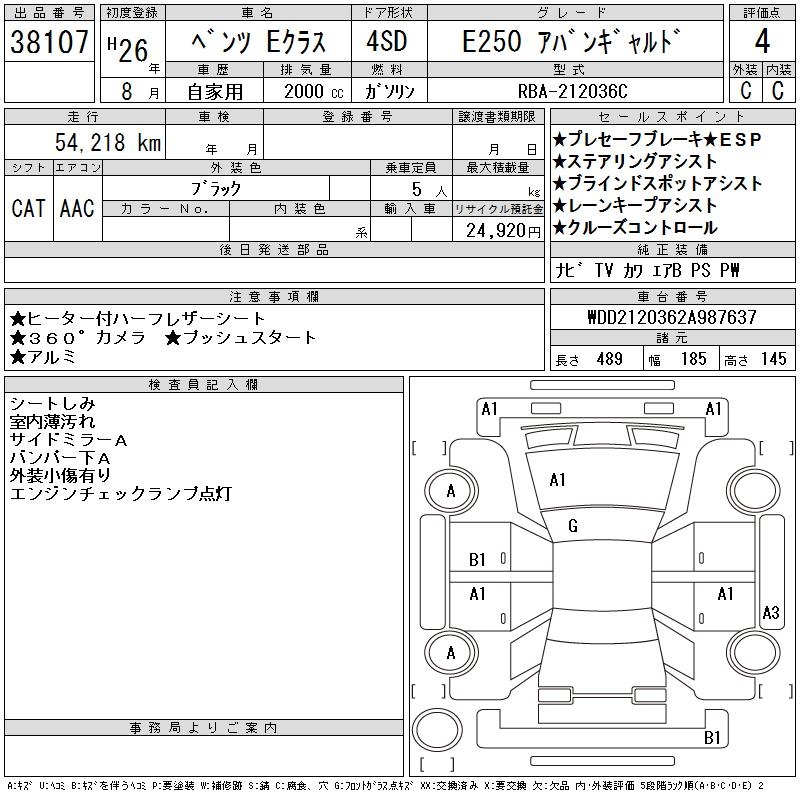Select the shift value "CAT"
The width and height of the screenshot is (800, 800).
(29, 208)
